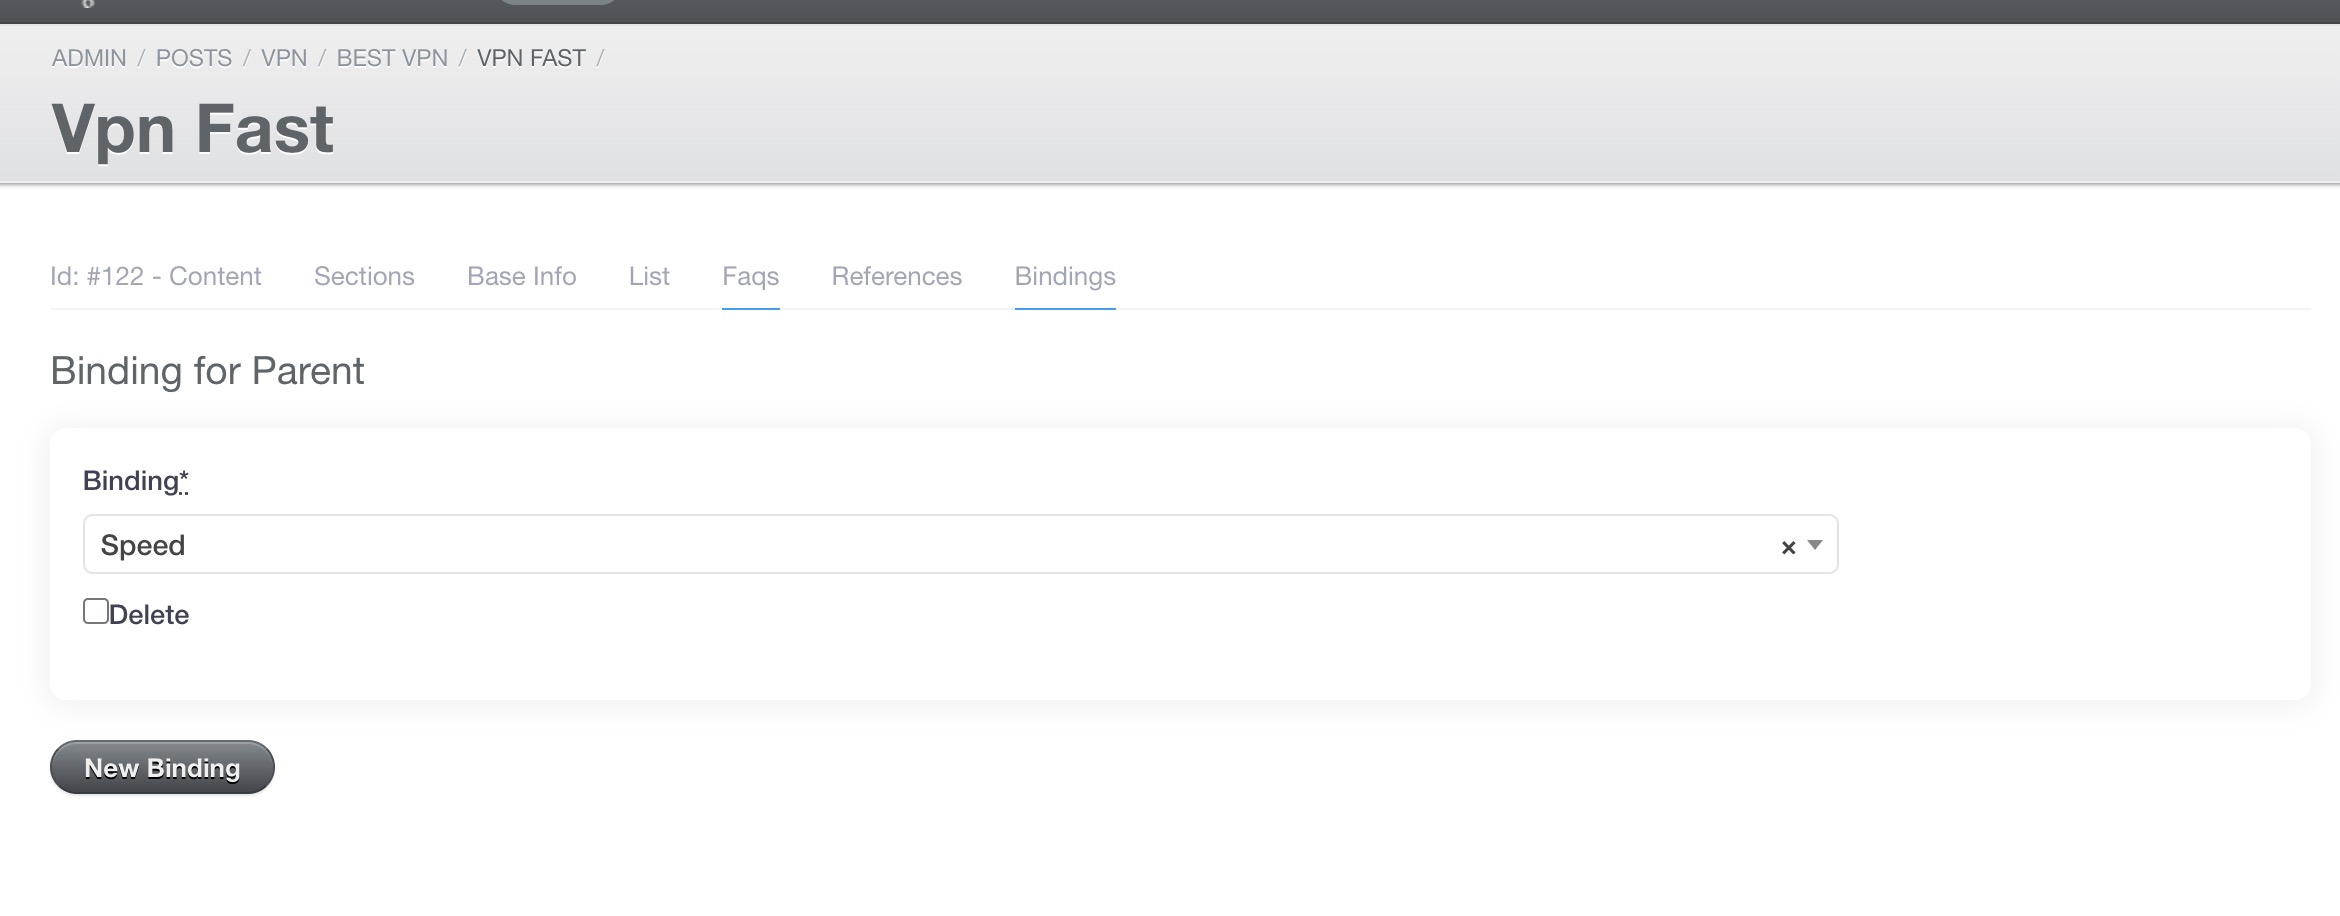Viewport: 2340px width, 916px height.
Task: Focus the Speed binding select field
Action: pyautogui.click(x=960, y=544)
